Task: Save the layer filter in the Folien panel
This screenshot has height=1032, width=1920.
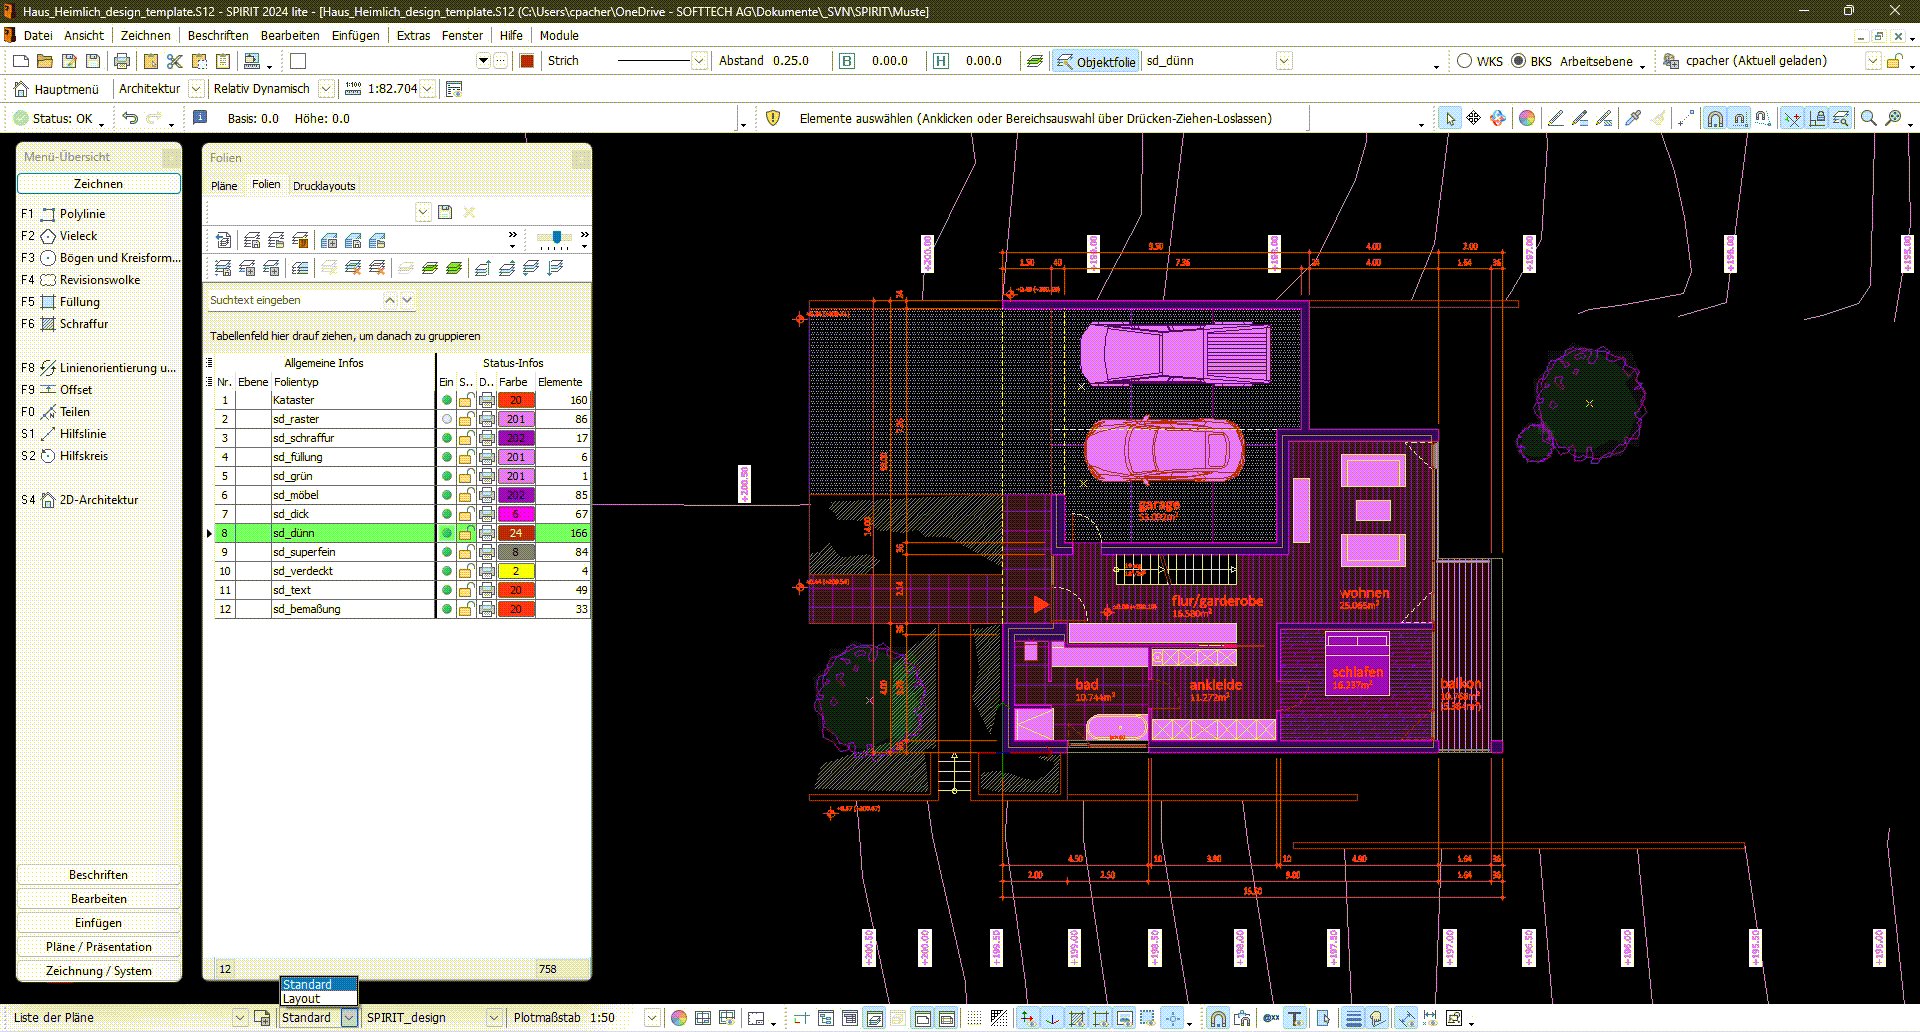Action: [x=444, y=211]
